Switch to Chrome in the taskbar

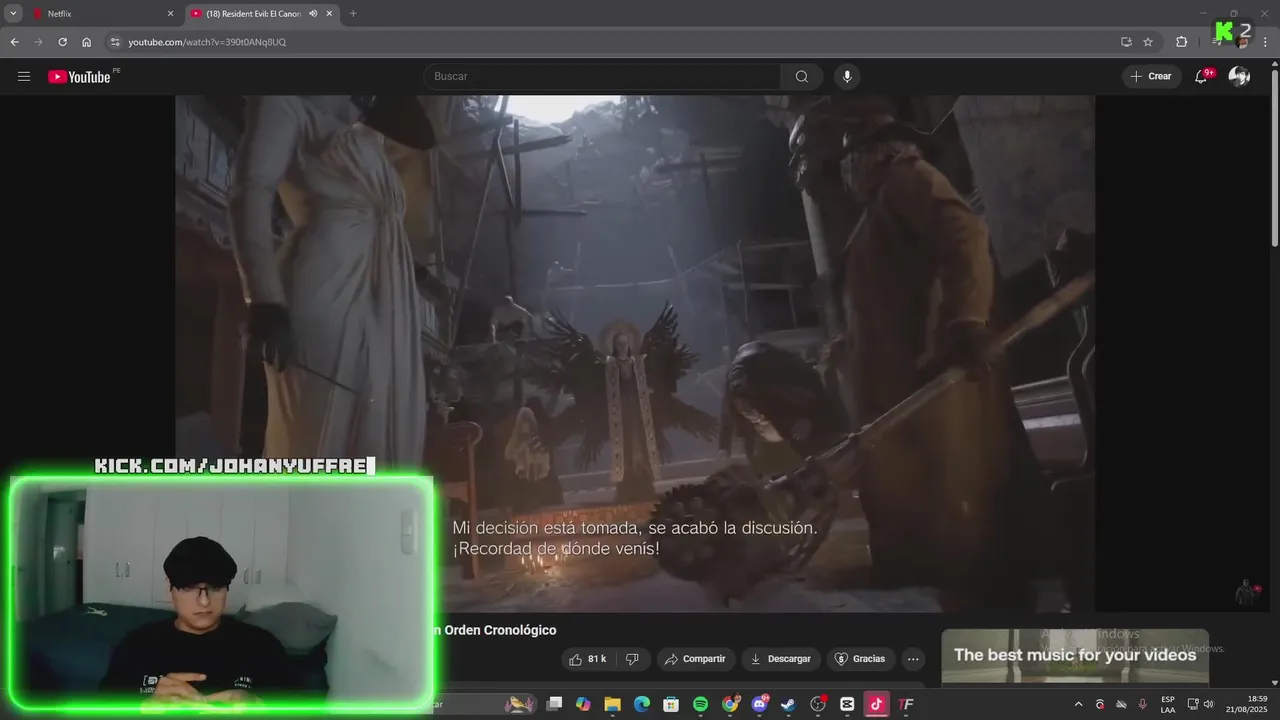[x=730, y=704]
